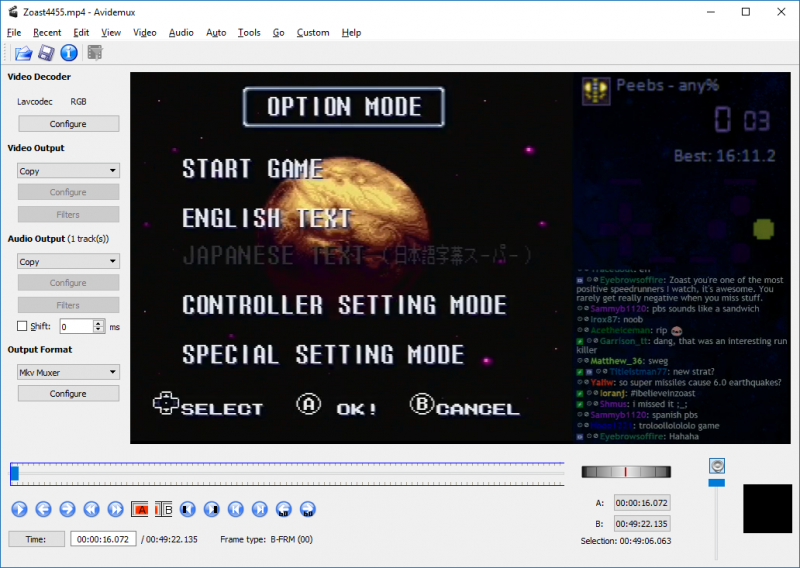Open a video file via toolbar icon
This screenshot has width=800, height=568.
[23, 53]
